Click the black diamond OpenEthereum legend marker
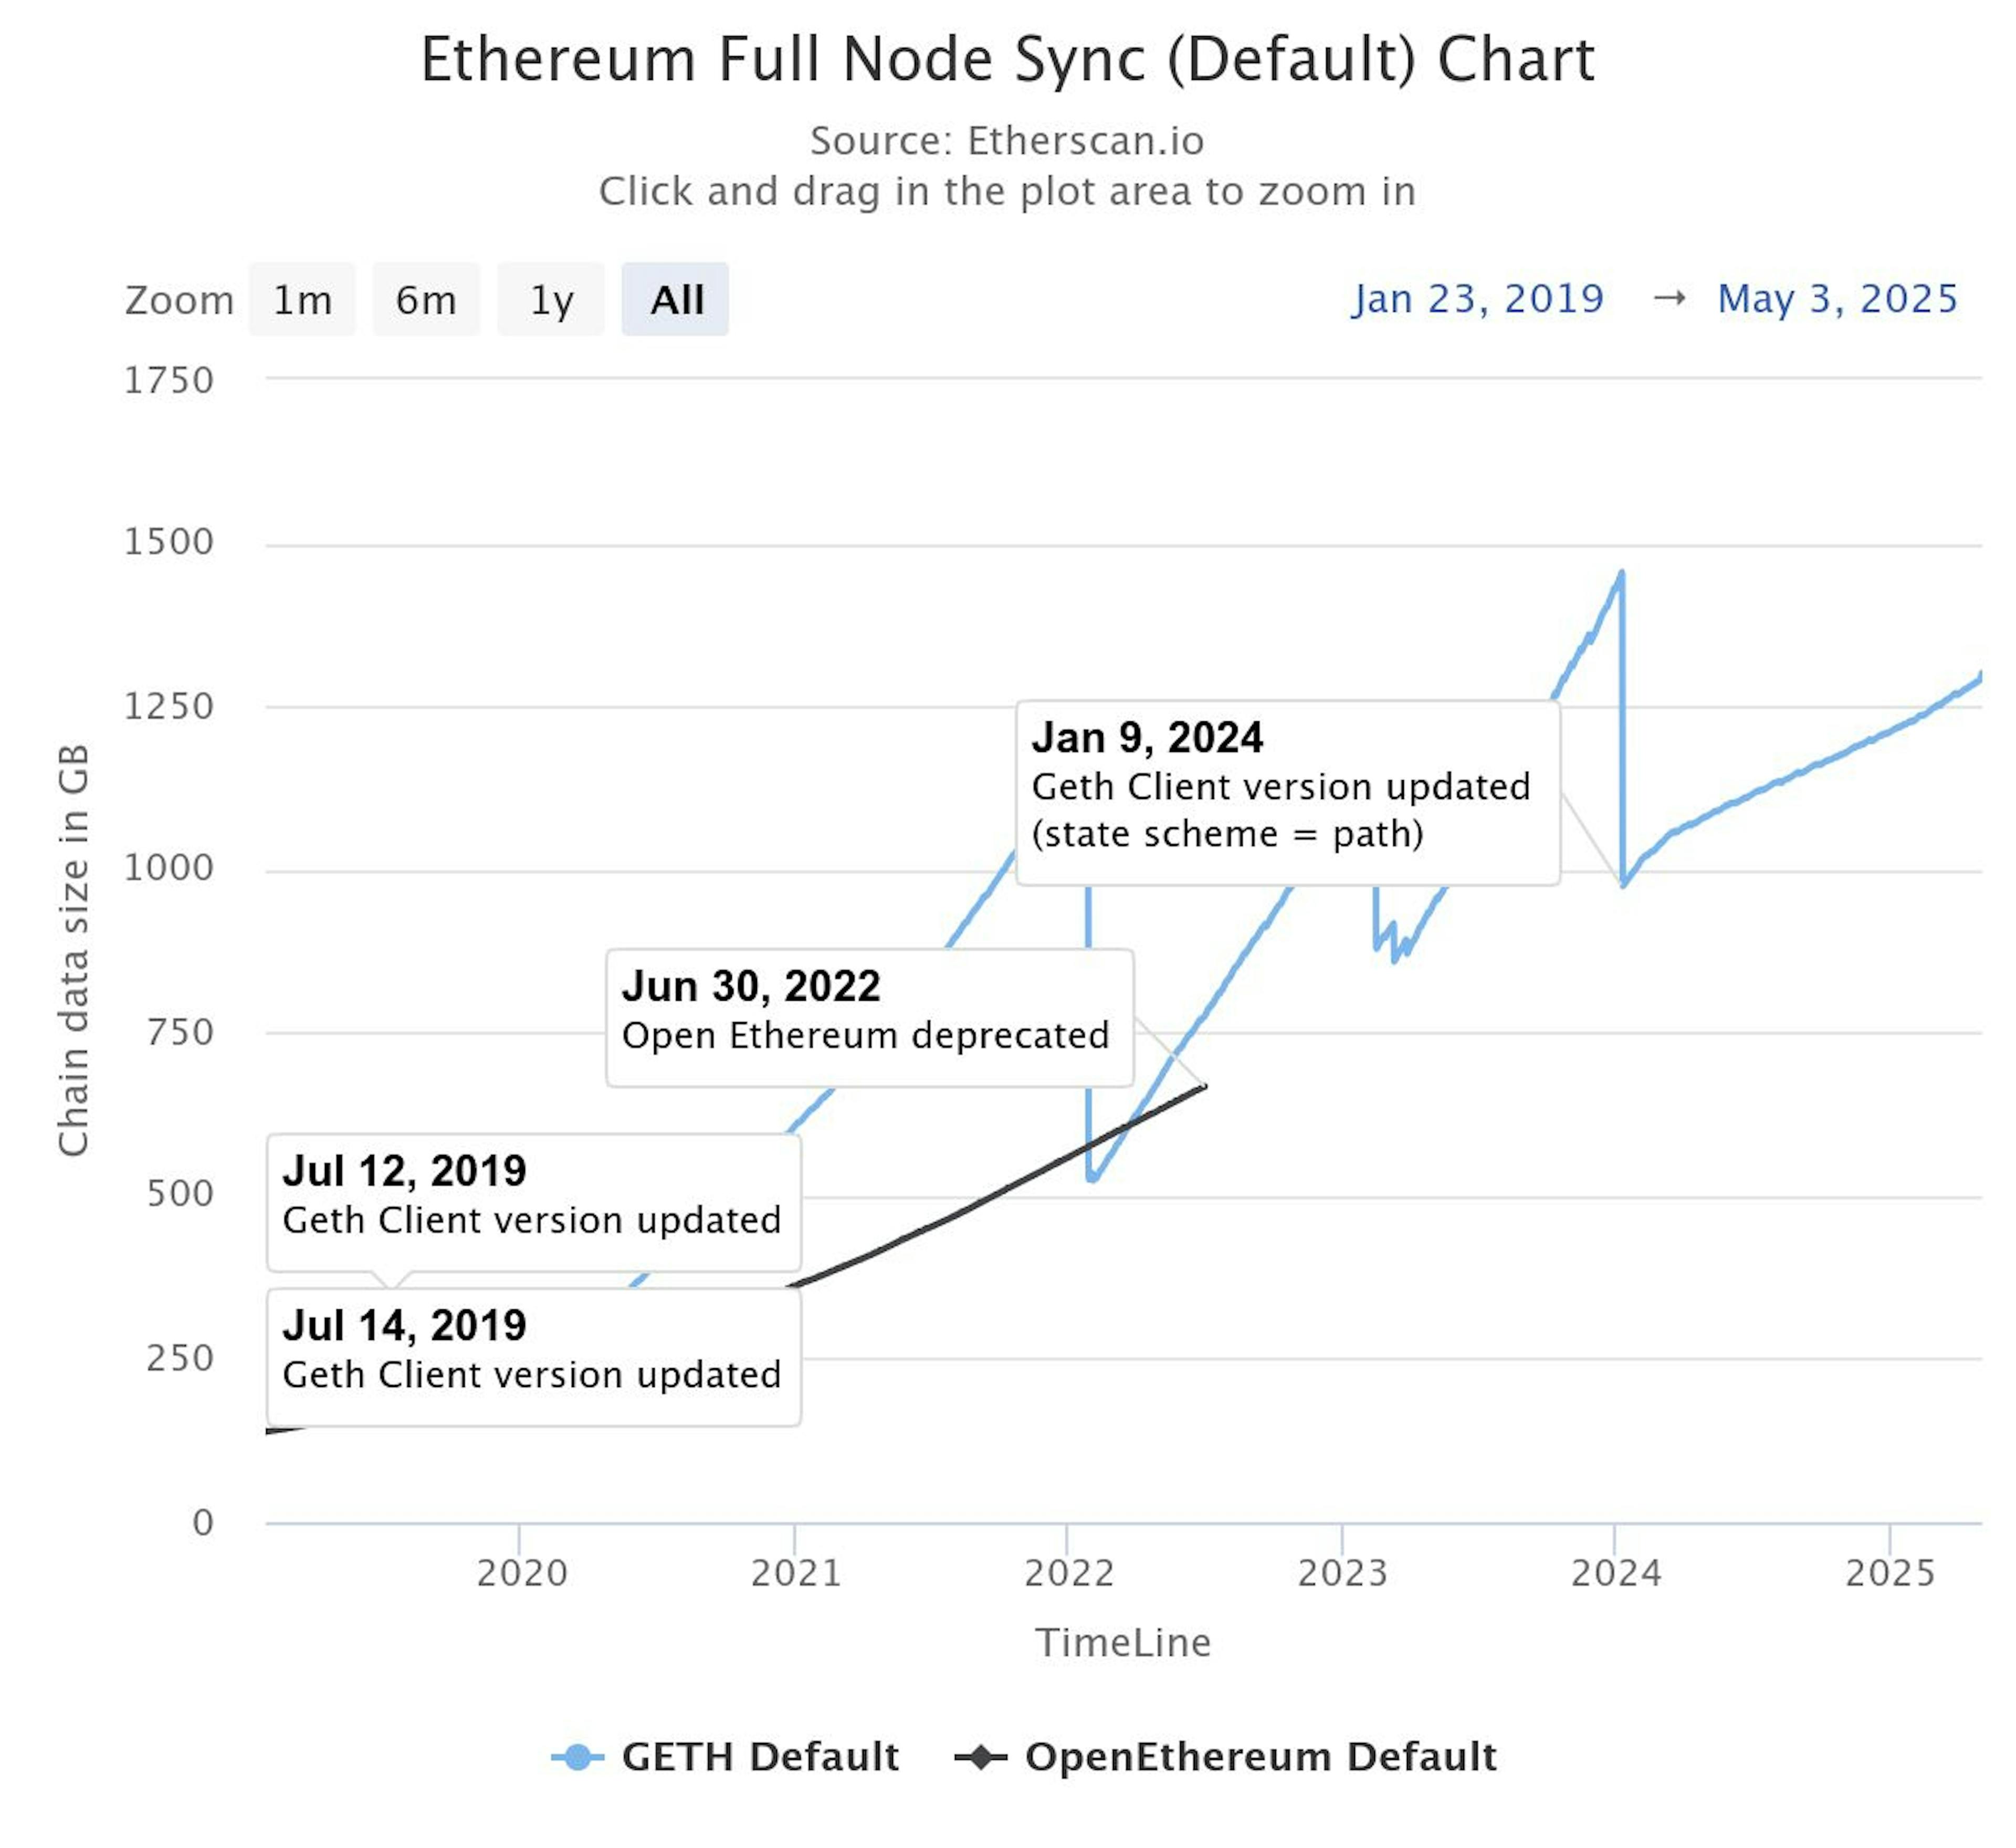This screenshot has height=1848, width=2016. [981, 1757]
